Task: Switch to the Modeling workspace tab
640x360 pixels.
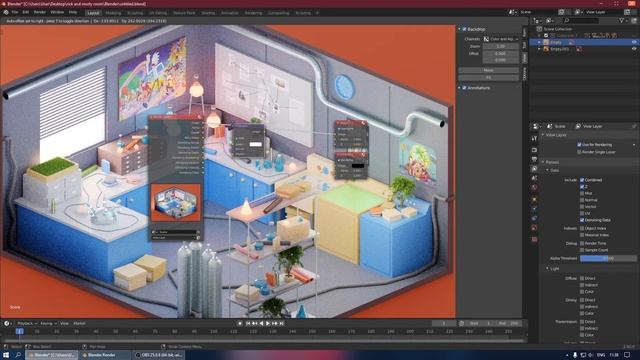Action: click(x=113, y=13)
